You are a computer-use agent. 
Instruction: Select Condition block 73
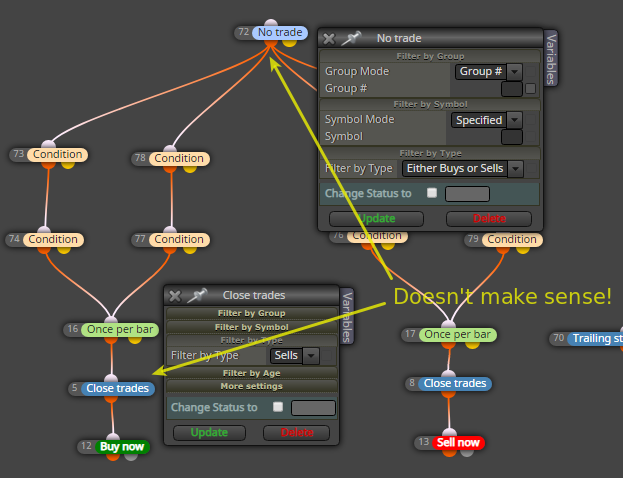point(57,154)
